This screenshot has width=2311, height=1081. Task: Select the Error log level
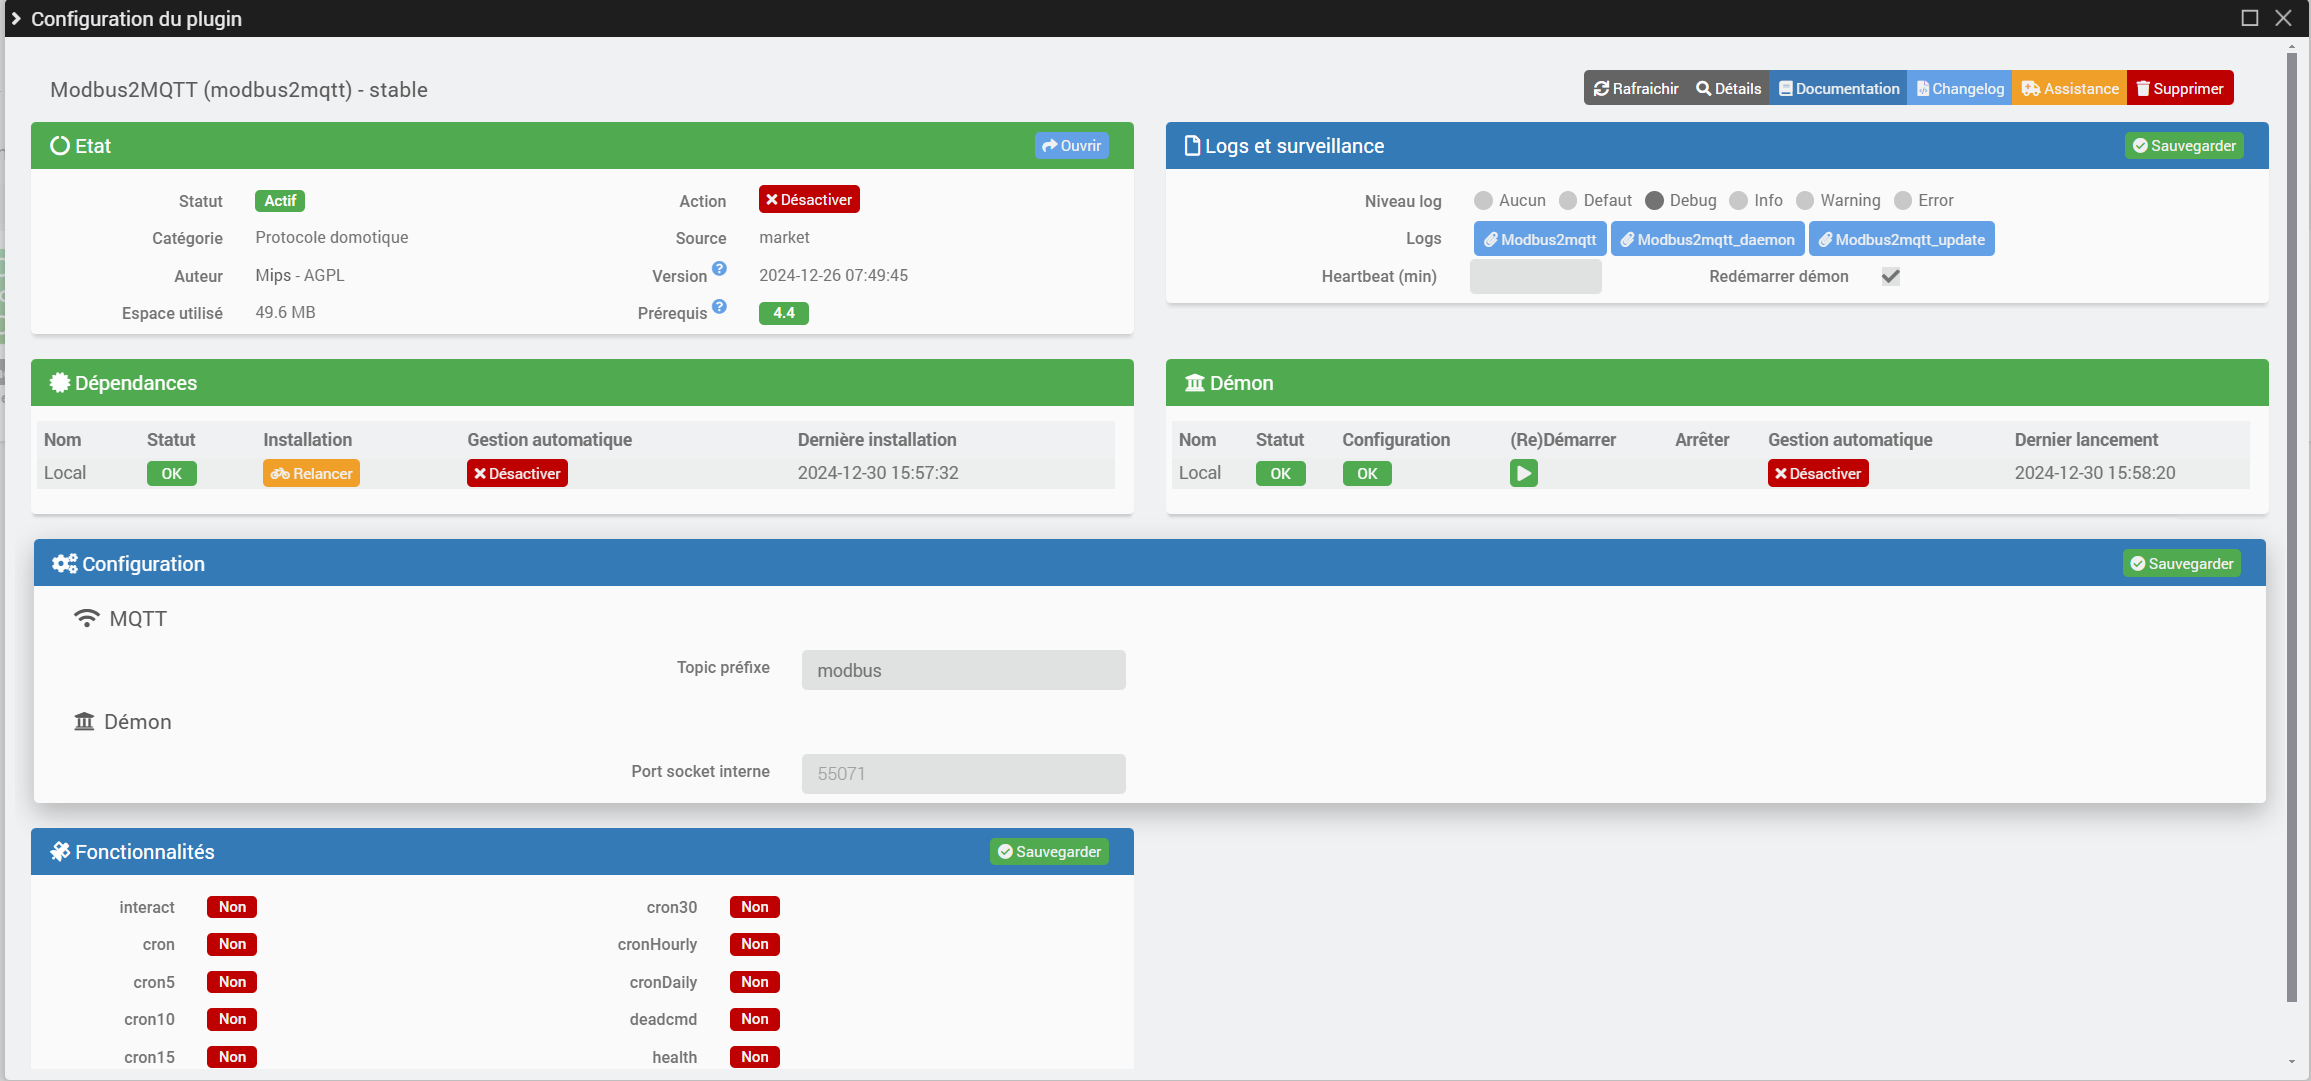pyautogui.click(x=1903, y=201)
